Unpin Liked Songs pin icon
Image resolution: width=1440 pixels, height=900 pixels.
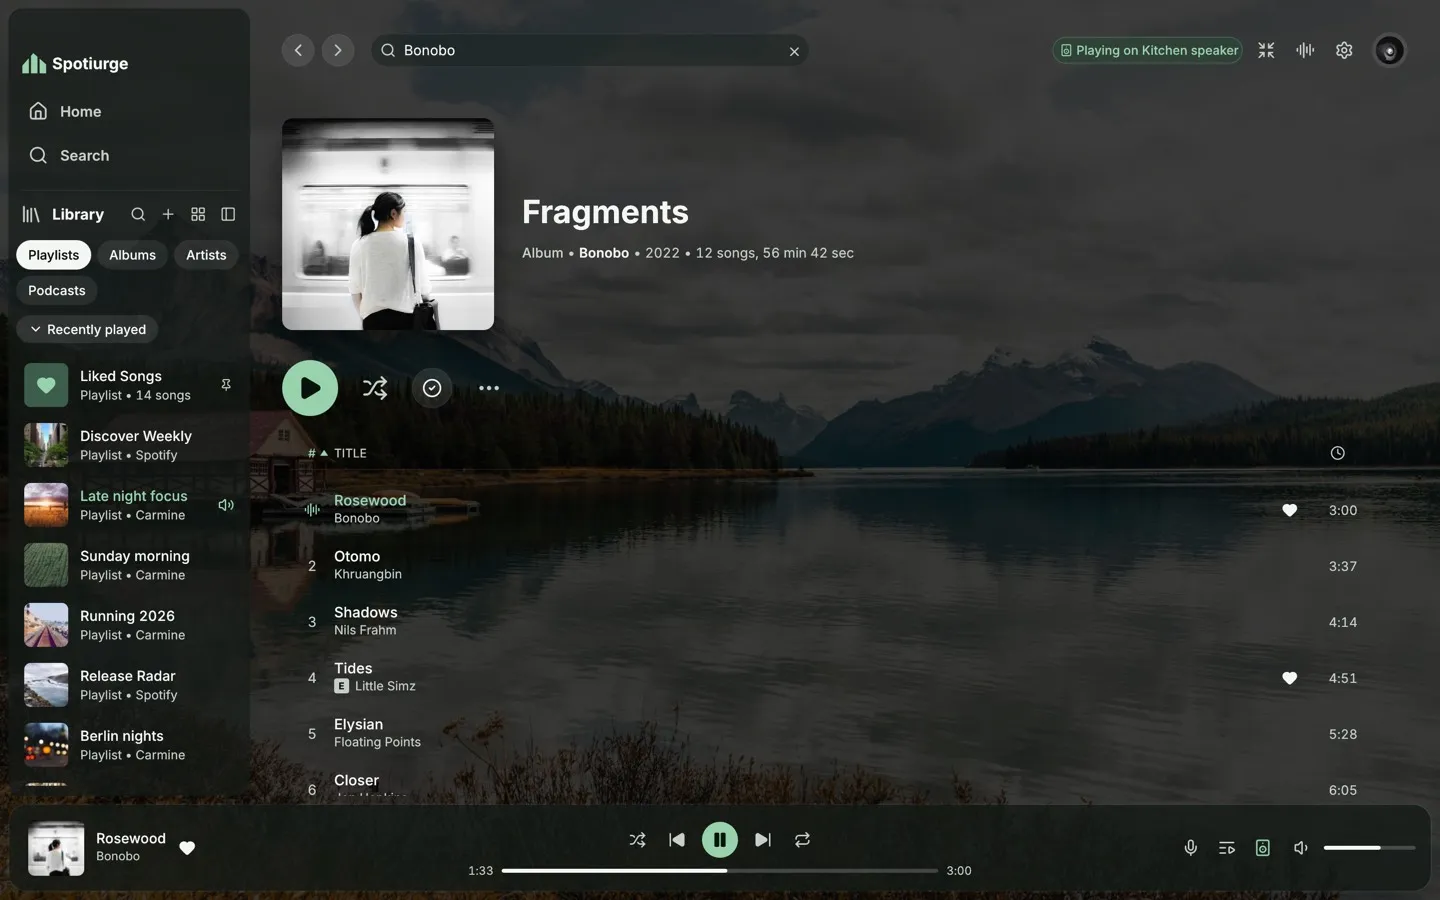click(226, 385)
